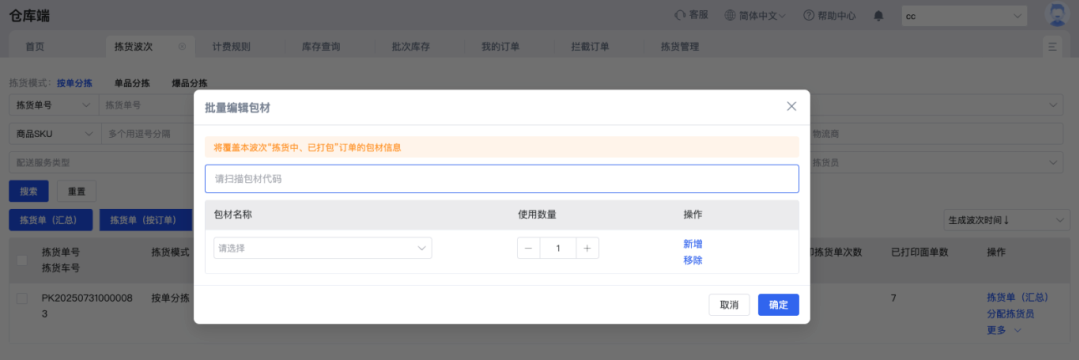Switch to the 库存查询 tab
Screen dimensions: 1079x360
point(321,47)
